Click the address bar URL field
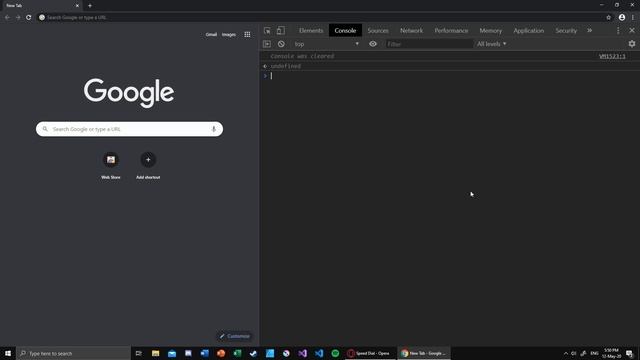The width and height of the screenshot is (640, 360). click(x=322, y=18)
